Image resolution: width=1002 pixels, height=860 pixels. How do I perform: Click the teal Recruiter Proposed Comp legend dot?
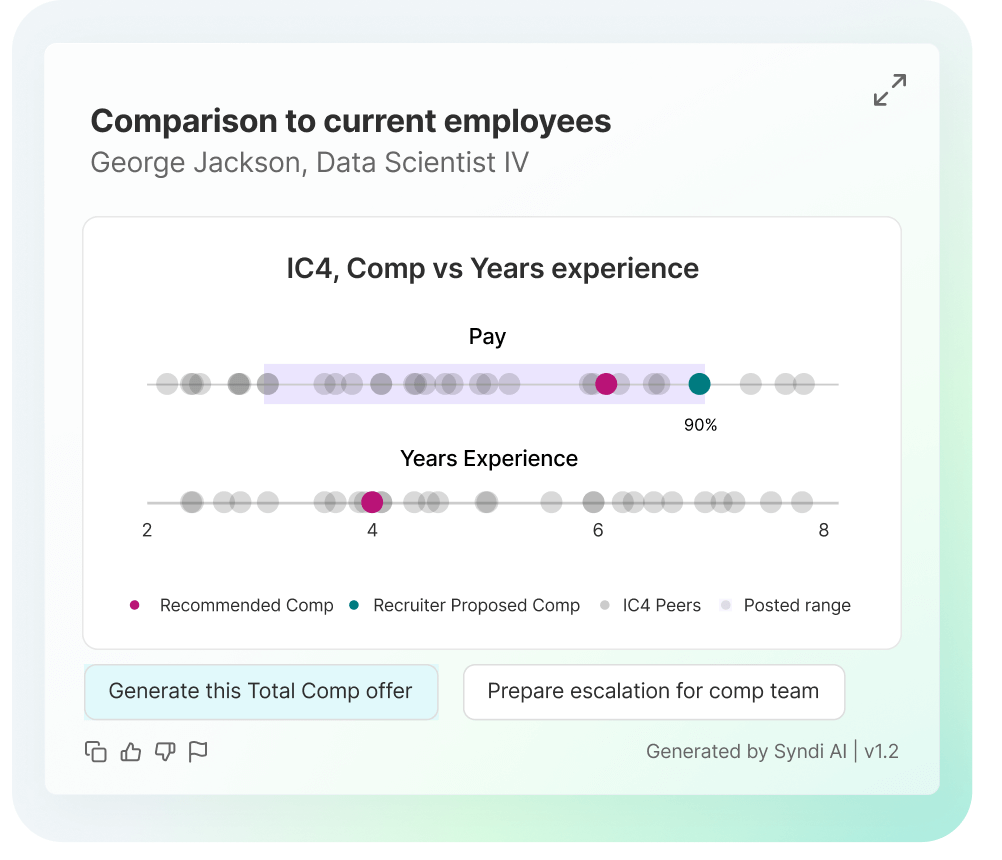354,605
